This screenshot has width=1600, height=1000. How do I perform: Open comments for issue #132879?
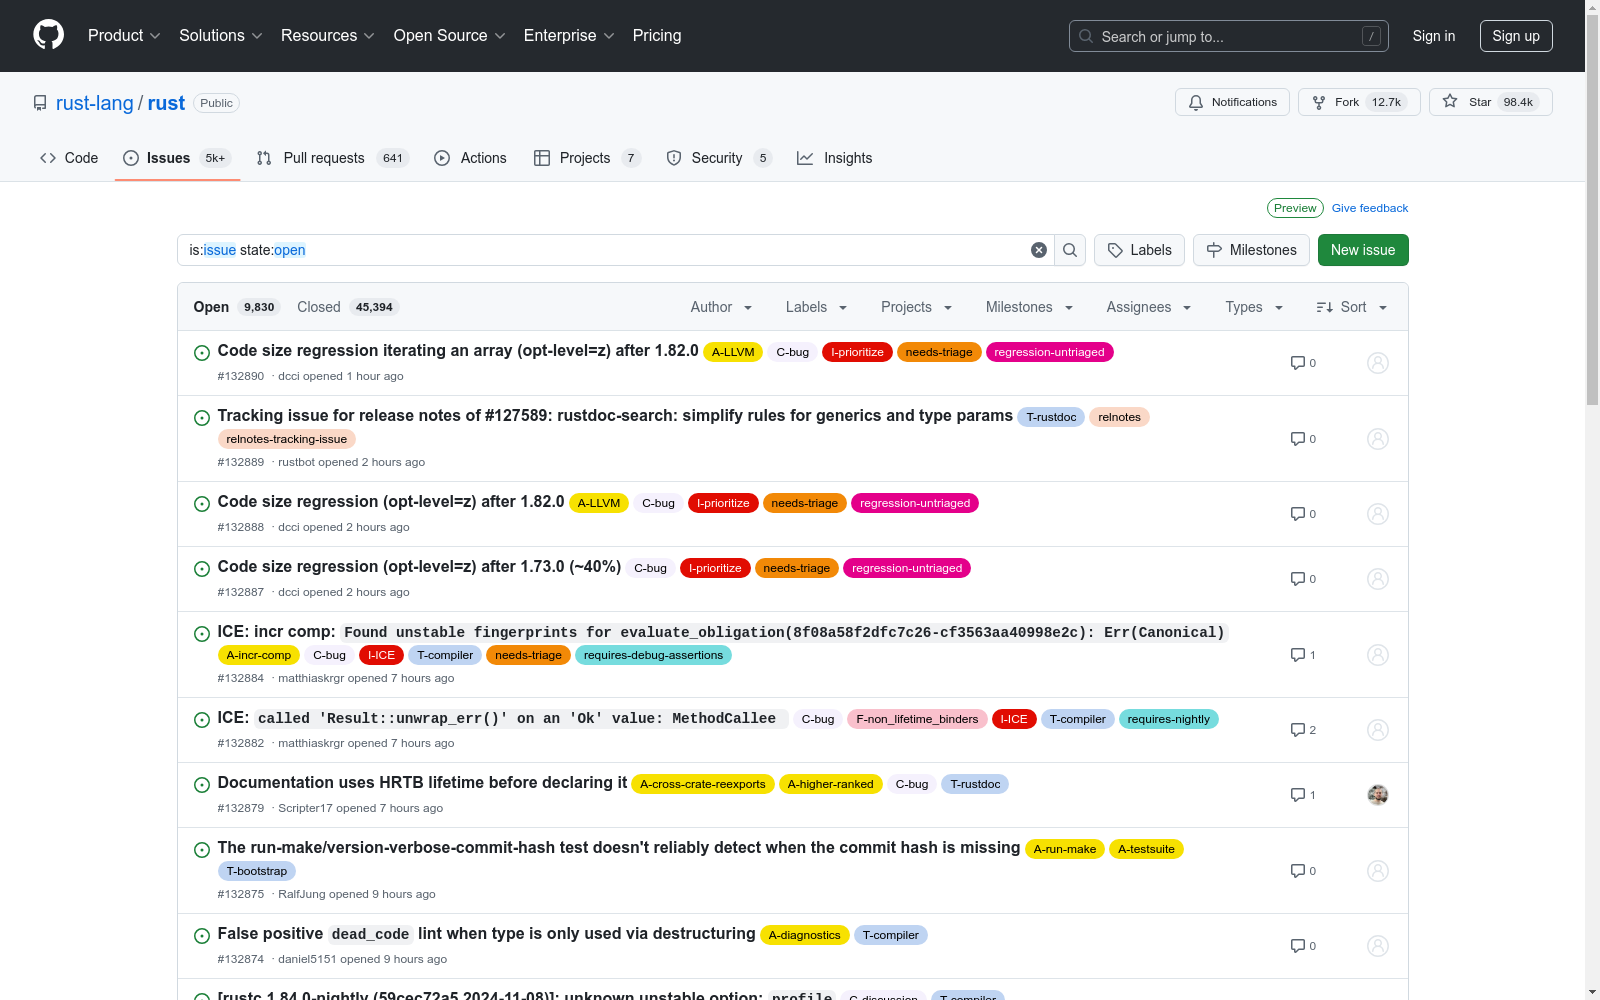[x=1303, y=795]
